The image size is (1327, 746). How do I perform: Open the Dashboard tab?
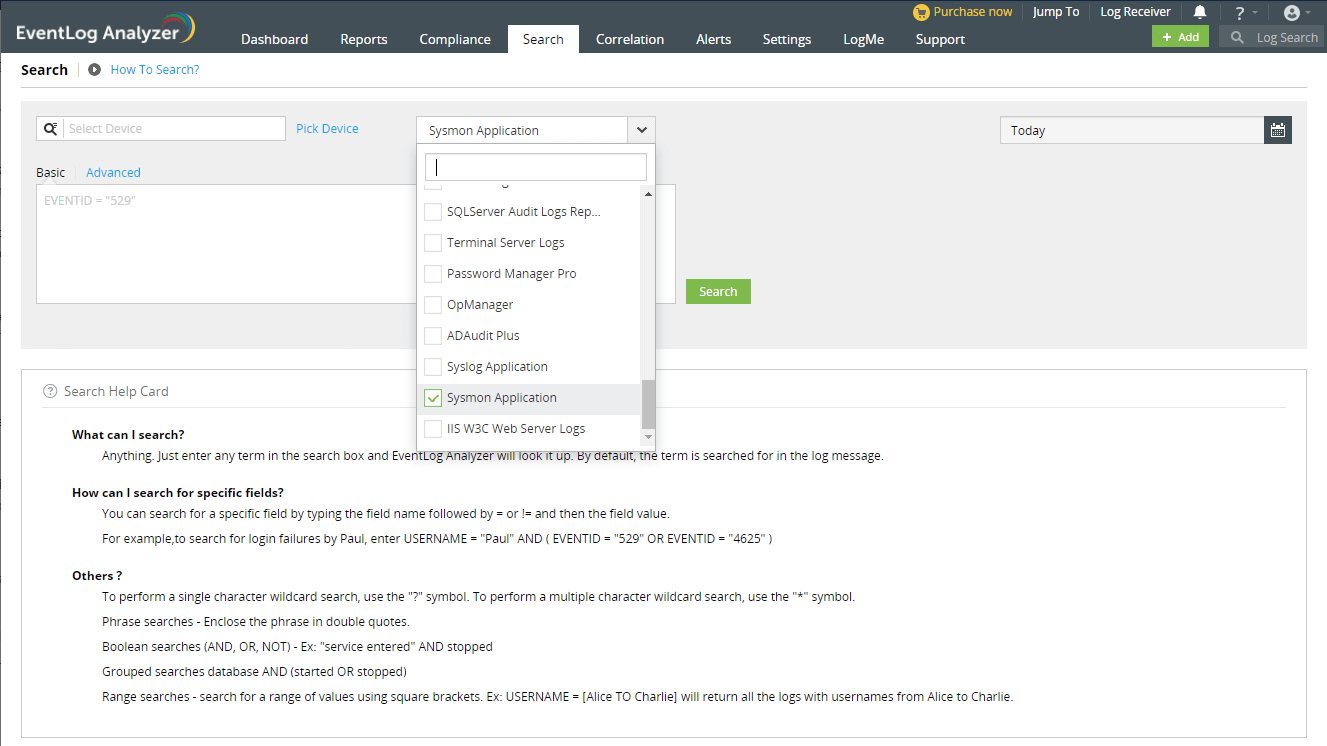(275, 39)
